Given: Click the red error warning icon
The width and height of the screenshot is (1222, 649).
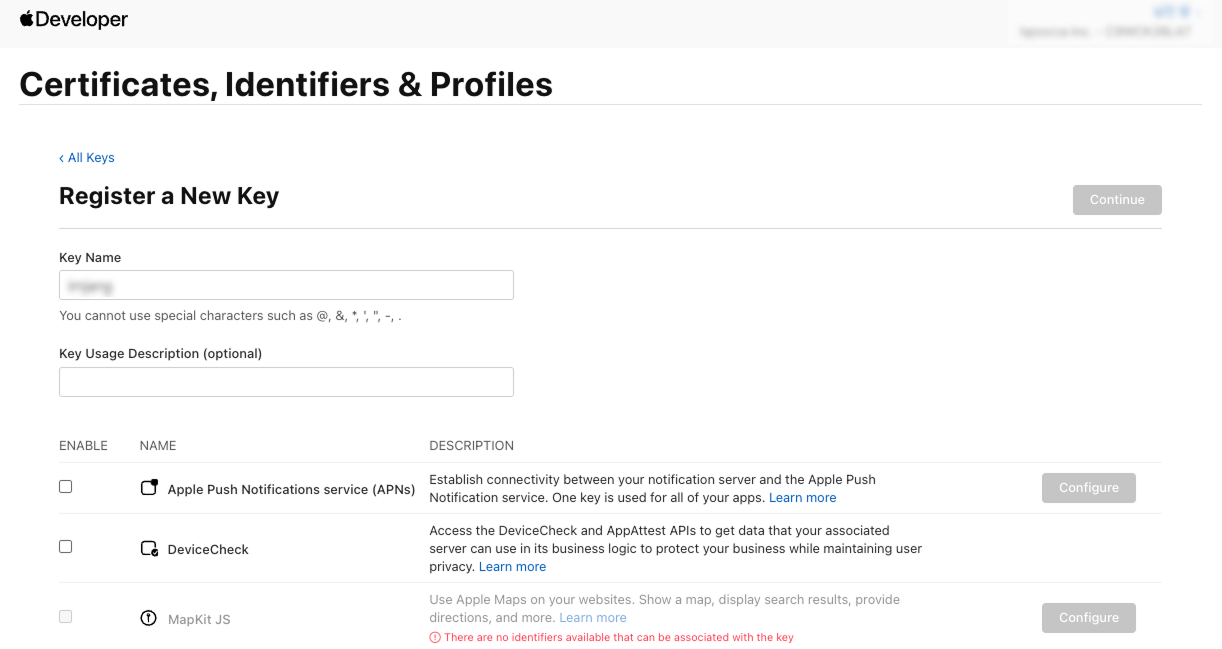Looking at the screenshot, I should click(x=435, y=637).
